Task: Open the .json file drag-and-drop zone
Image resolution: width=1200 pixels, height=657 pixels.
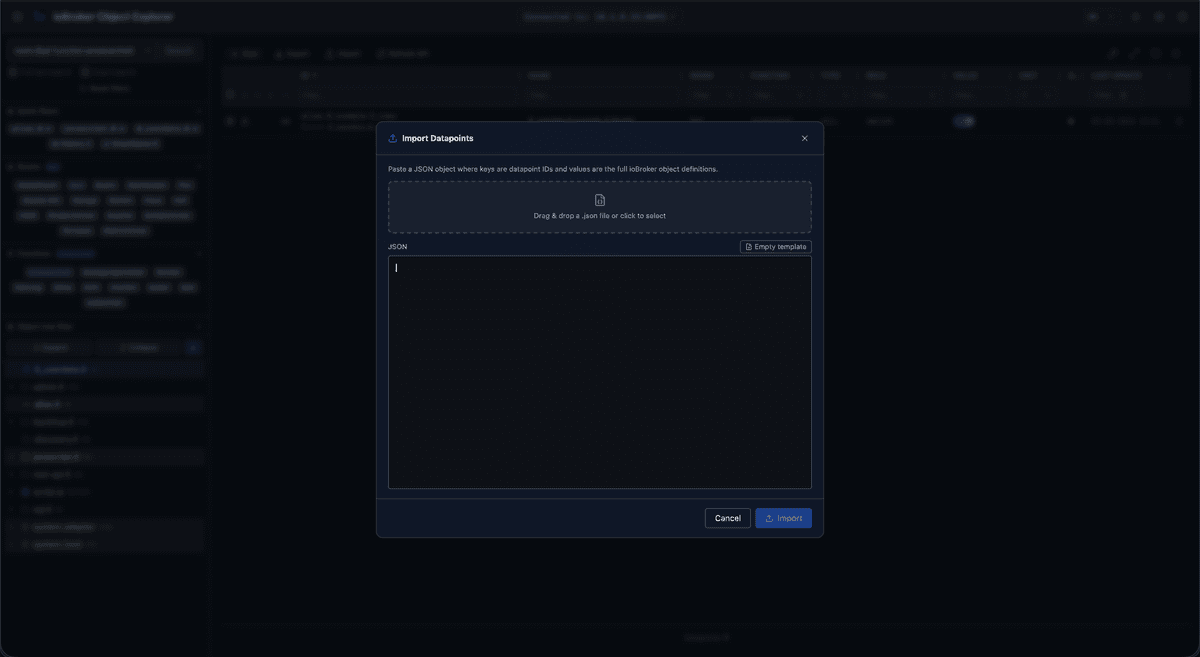Action: [x=600, y=207]
